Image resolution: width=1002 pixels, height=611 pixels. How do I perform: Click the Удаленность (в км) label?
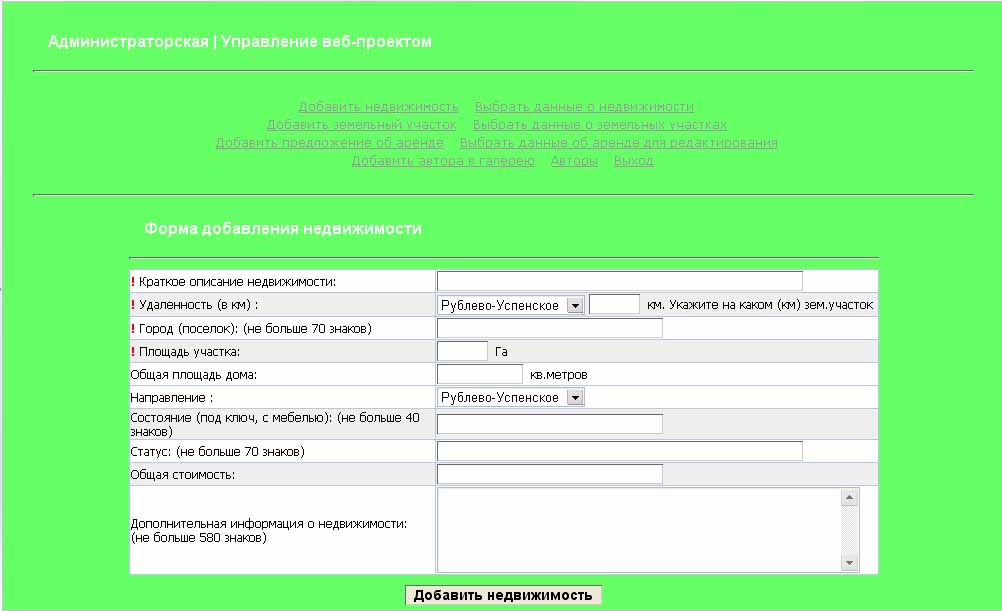[x=199, y=305]
